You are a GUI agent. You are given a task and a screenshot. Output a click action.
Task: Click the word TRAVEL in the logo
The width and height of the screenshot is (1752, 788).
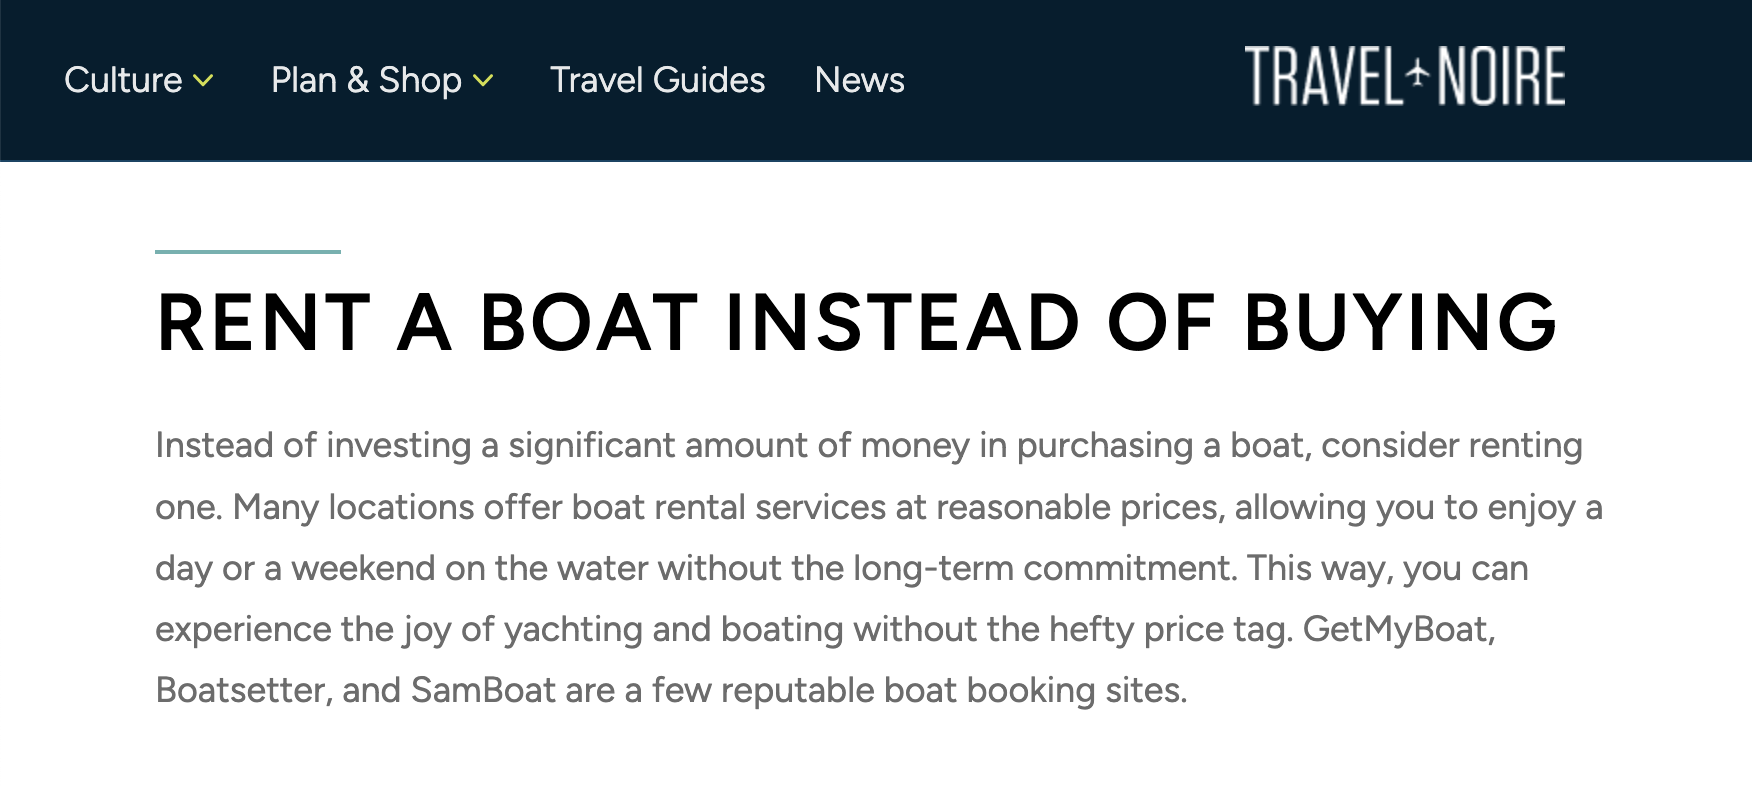tap(1322, 76)
